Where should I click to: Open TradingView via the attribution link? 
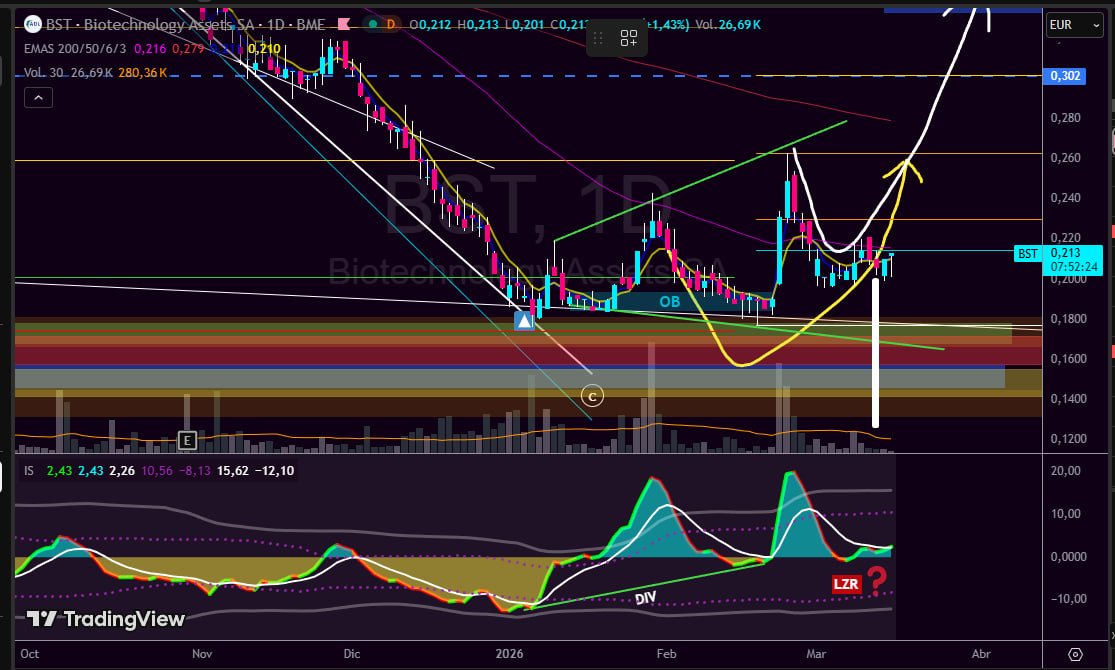pos(103,620)
